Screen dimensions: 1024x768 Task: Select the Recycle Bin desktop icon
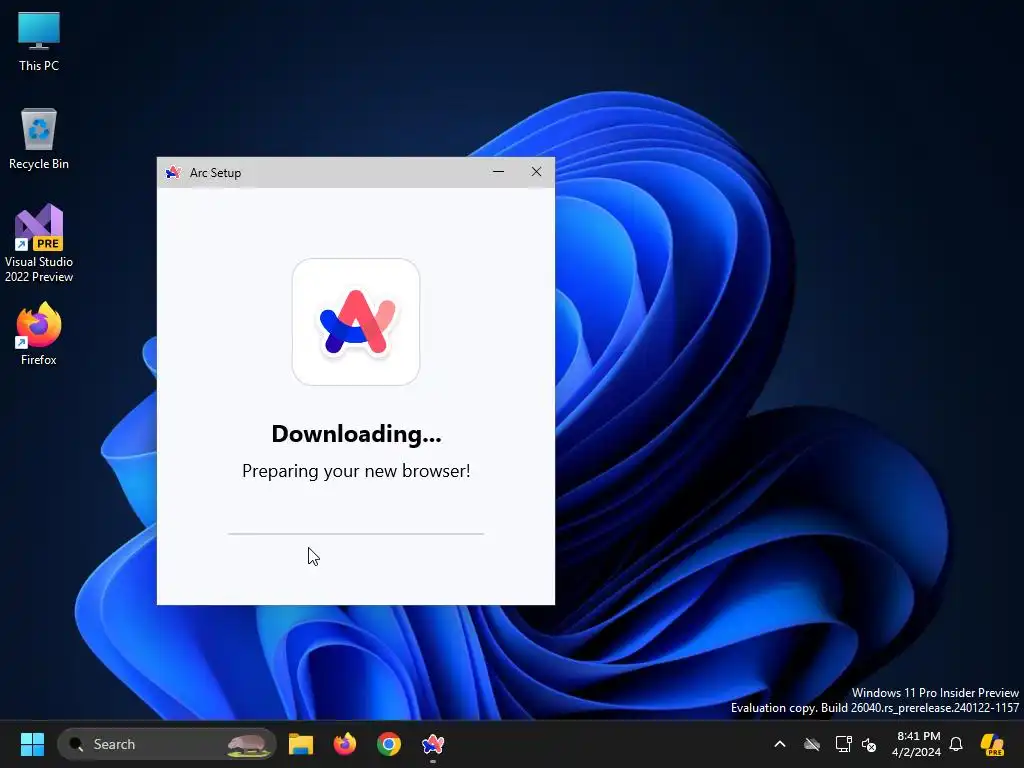coord(39,139)
